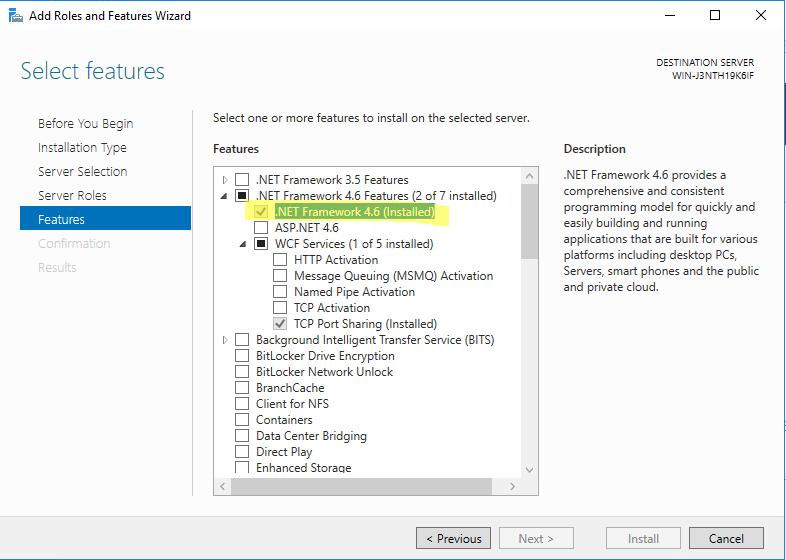Viewport: 786px width, 560px height.
Task: Click the features list scroll down arrow
Action: (529, 470)
